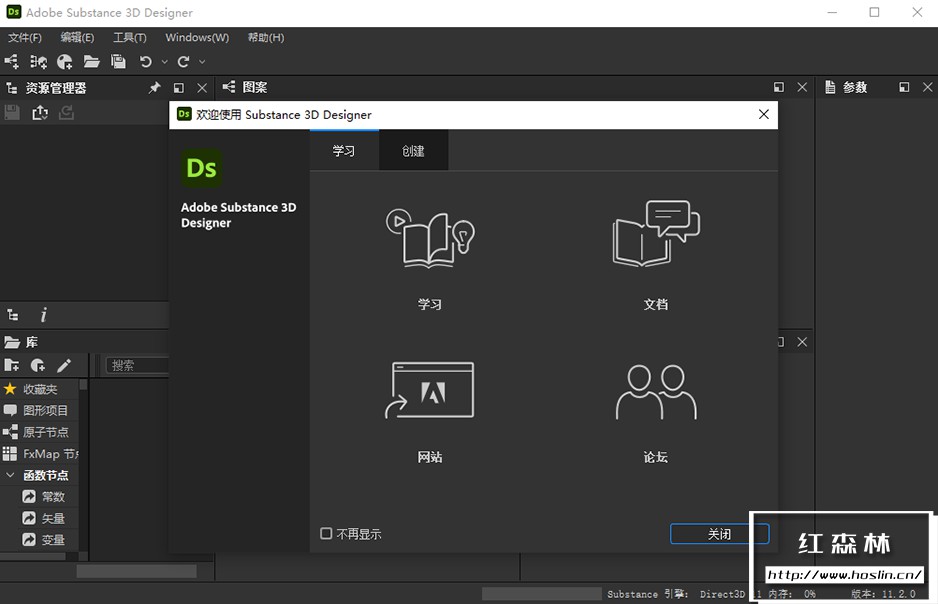Open a package with the folder icon
Viewport: 938px width, 604px height.
92,62
